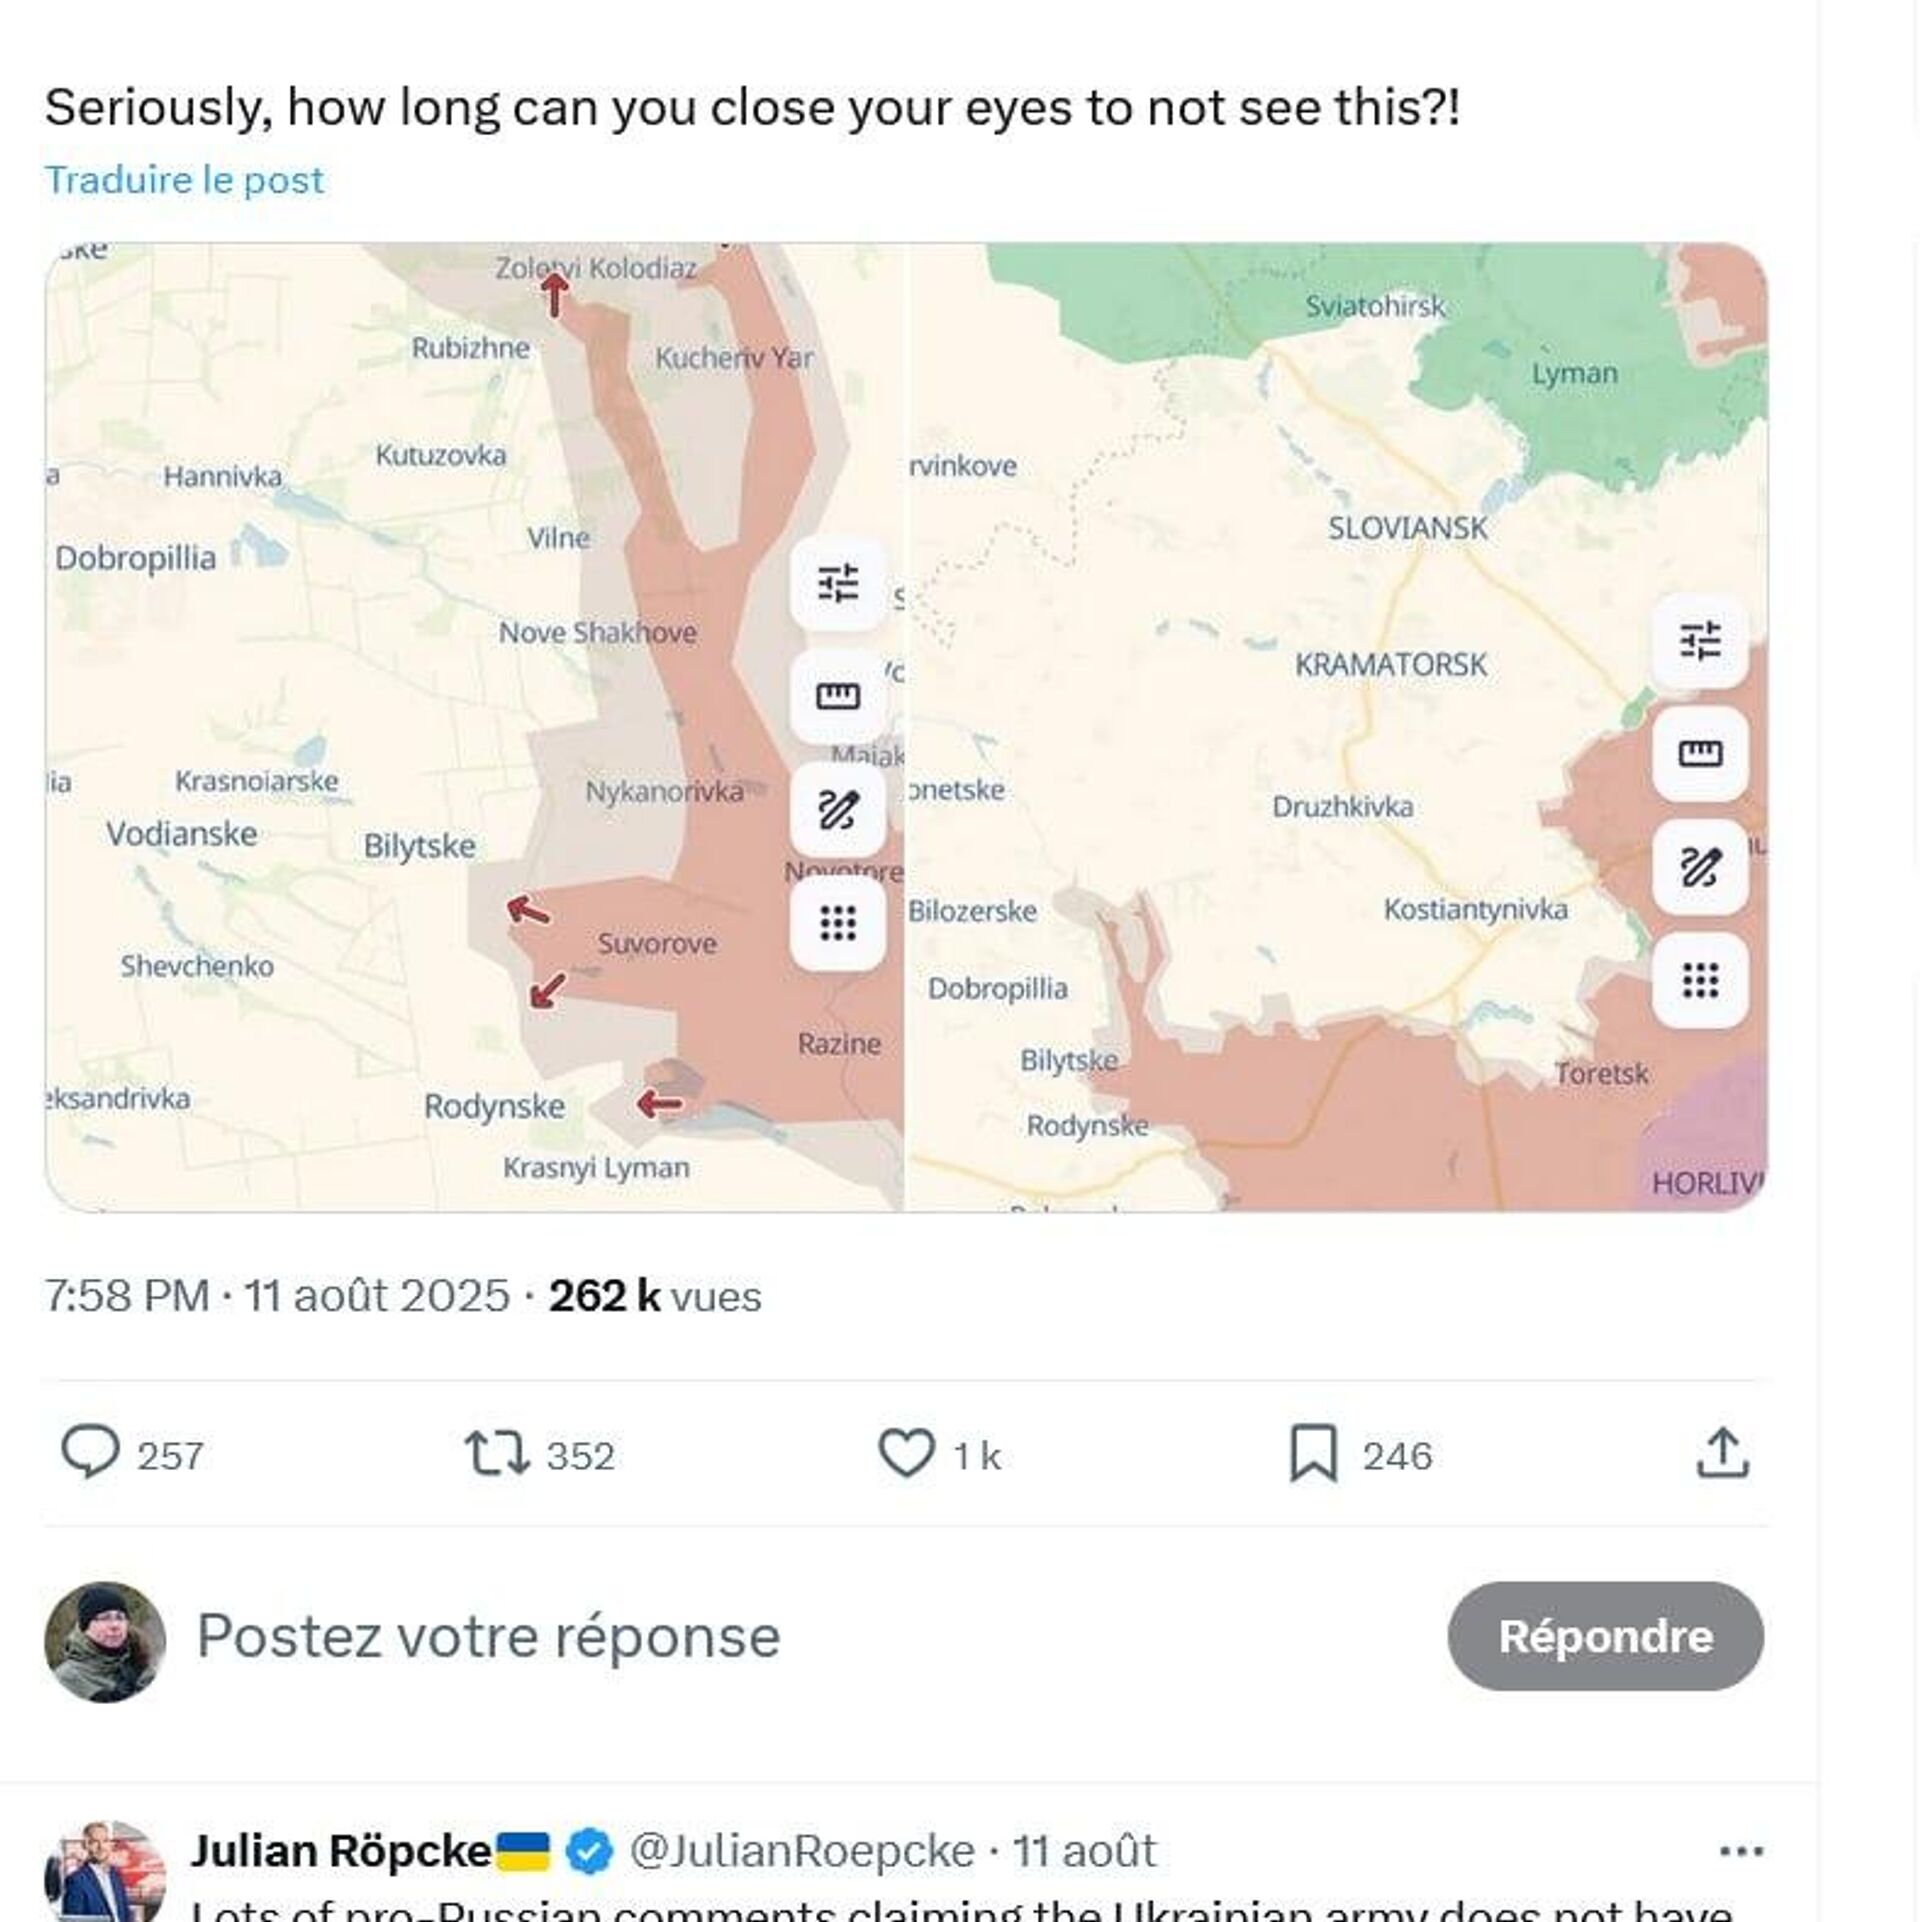Repost this tweet with retweet icon
Screen dimensions: 1920x1922
point(497,1453)
